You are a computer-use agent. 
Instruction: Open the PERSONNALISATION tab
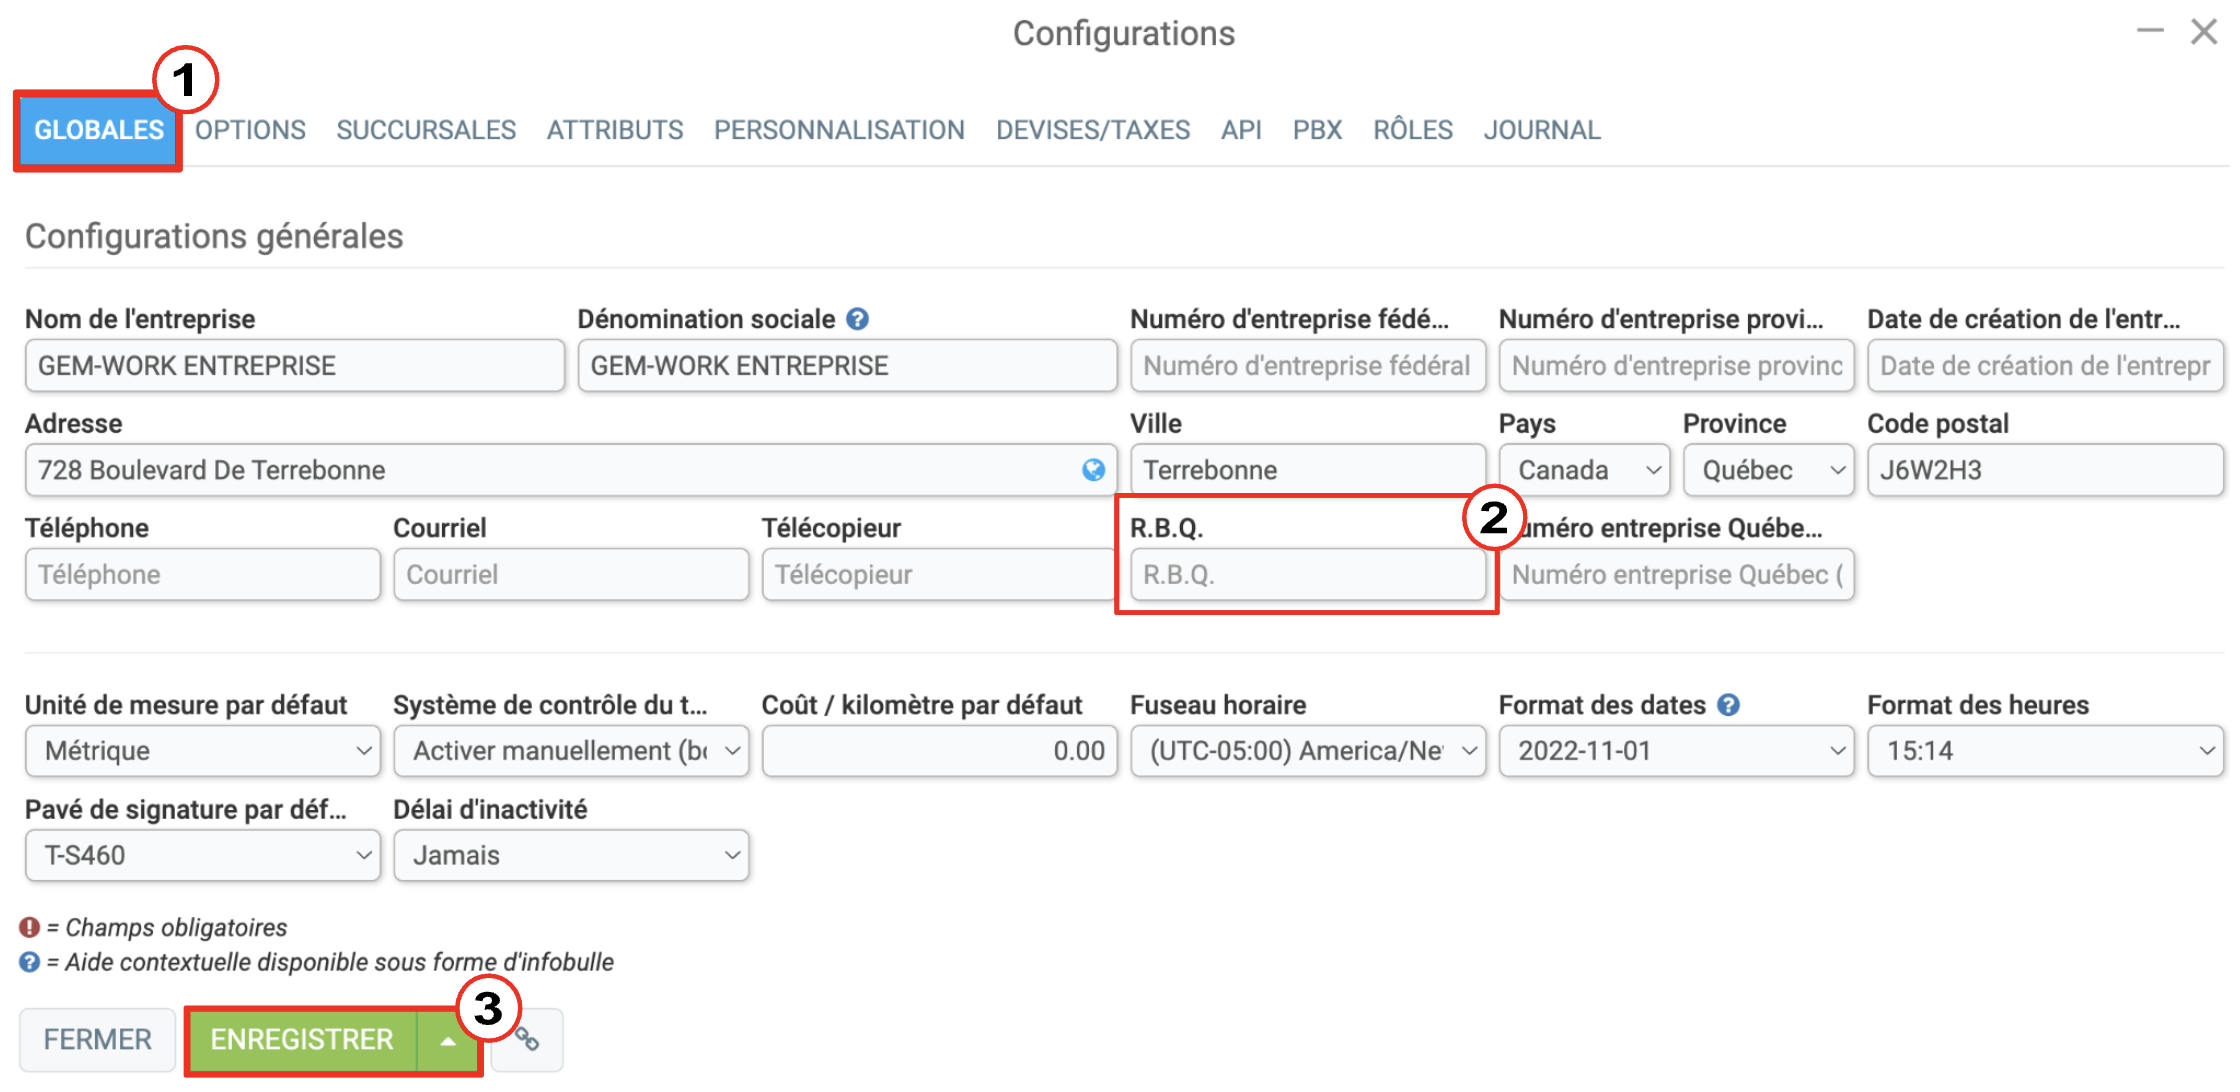[x=839, y=130]
